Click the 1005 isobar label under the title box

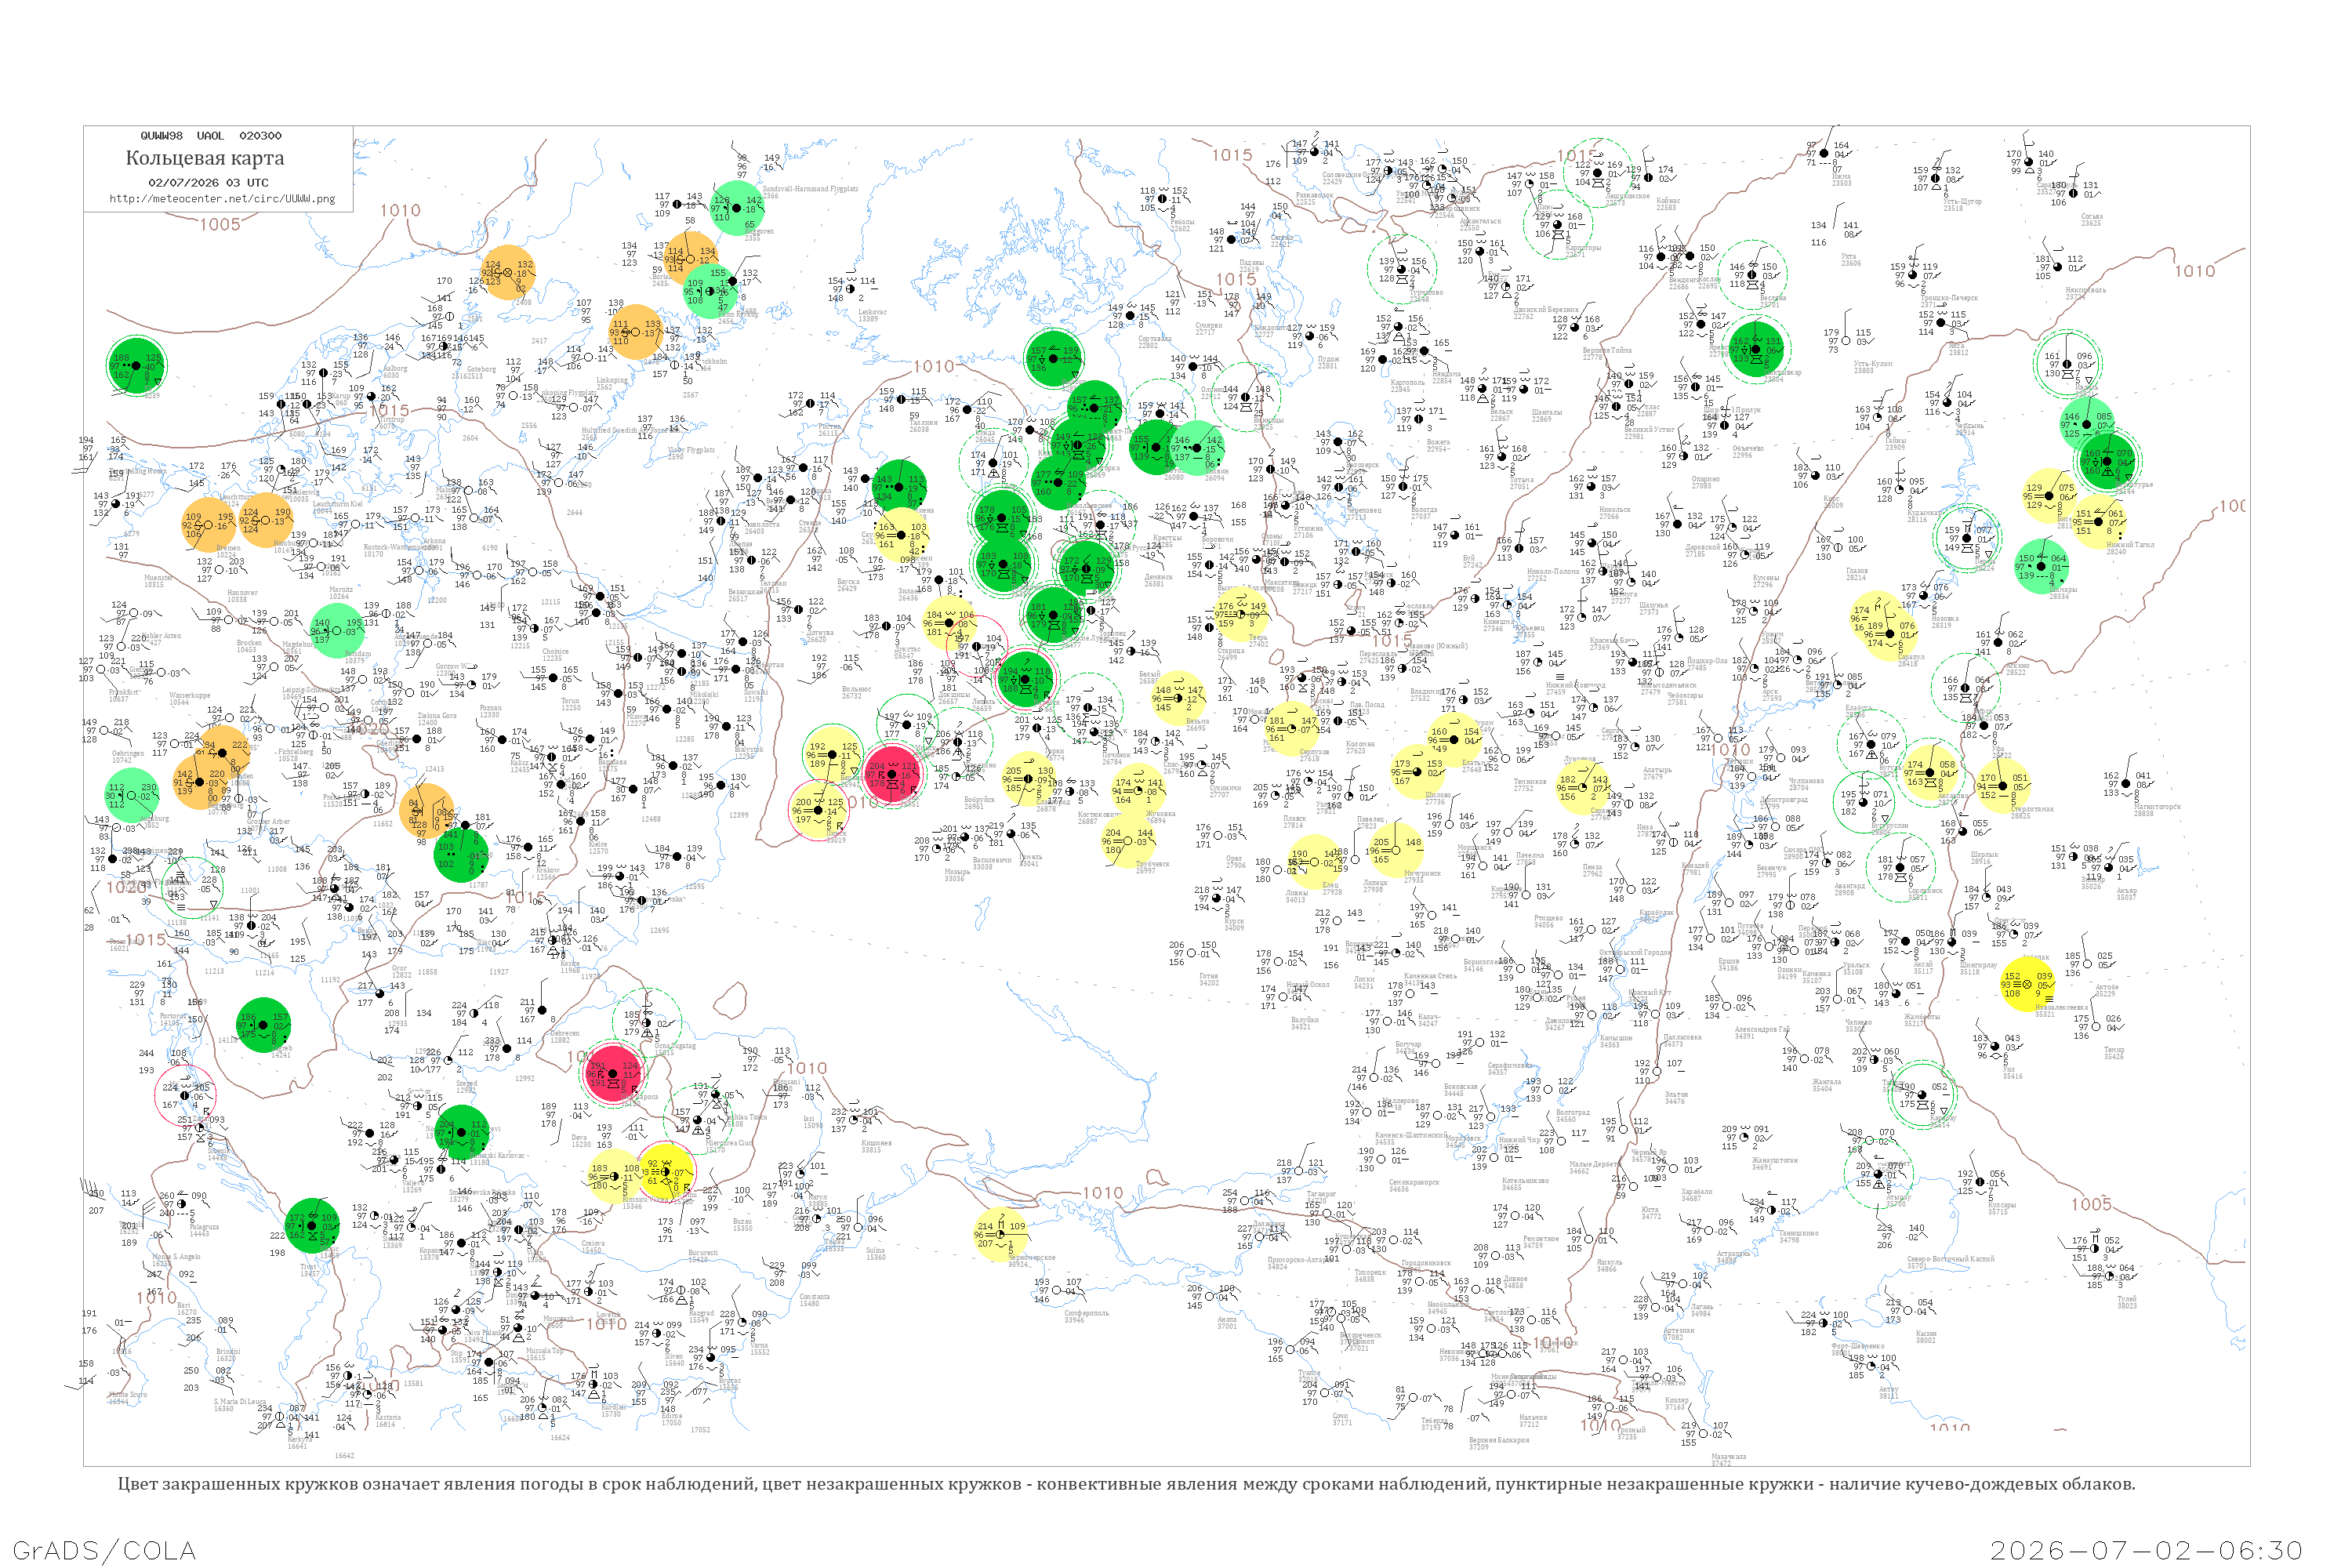pyautogui.click(x=220, y=225)
